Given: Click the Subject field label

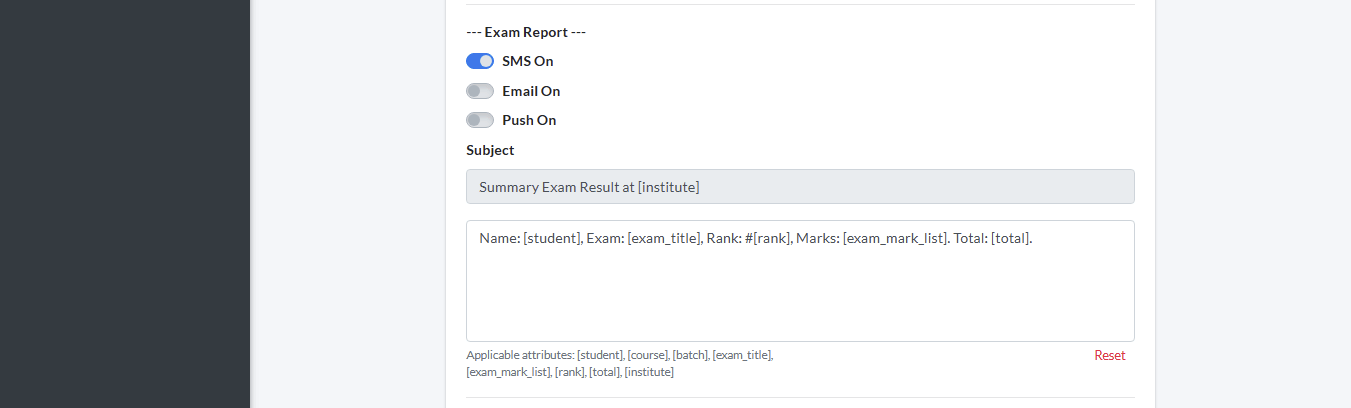Looking at the screenshot, I should [490, 150].
